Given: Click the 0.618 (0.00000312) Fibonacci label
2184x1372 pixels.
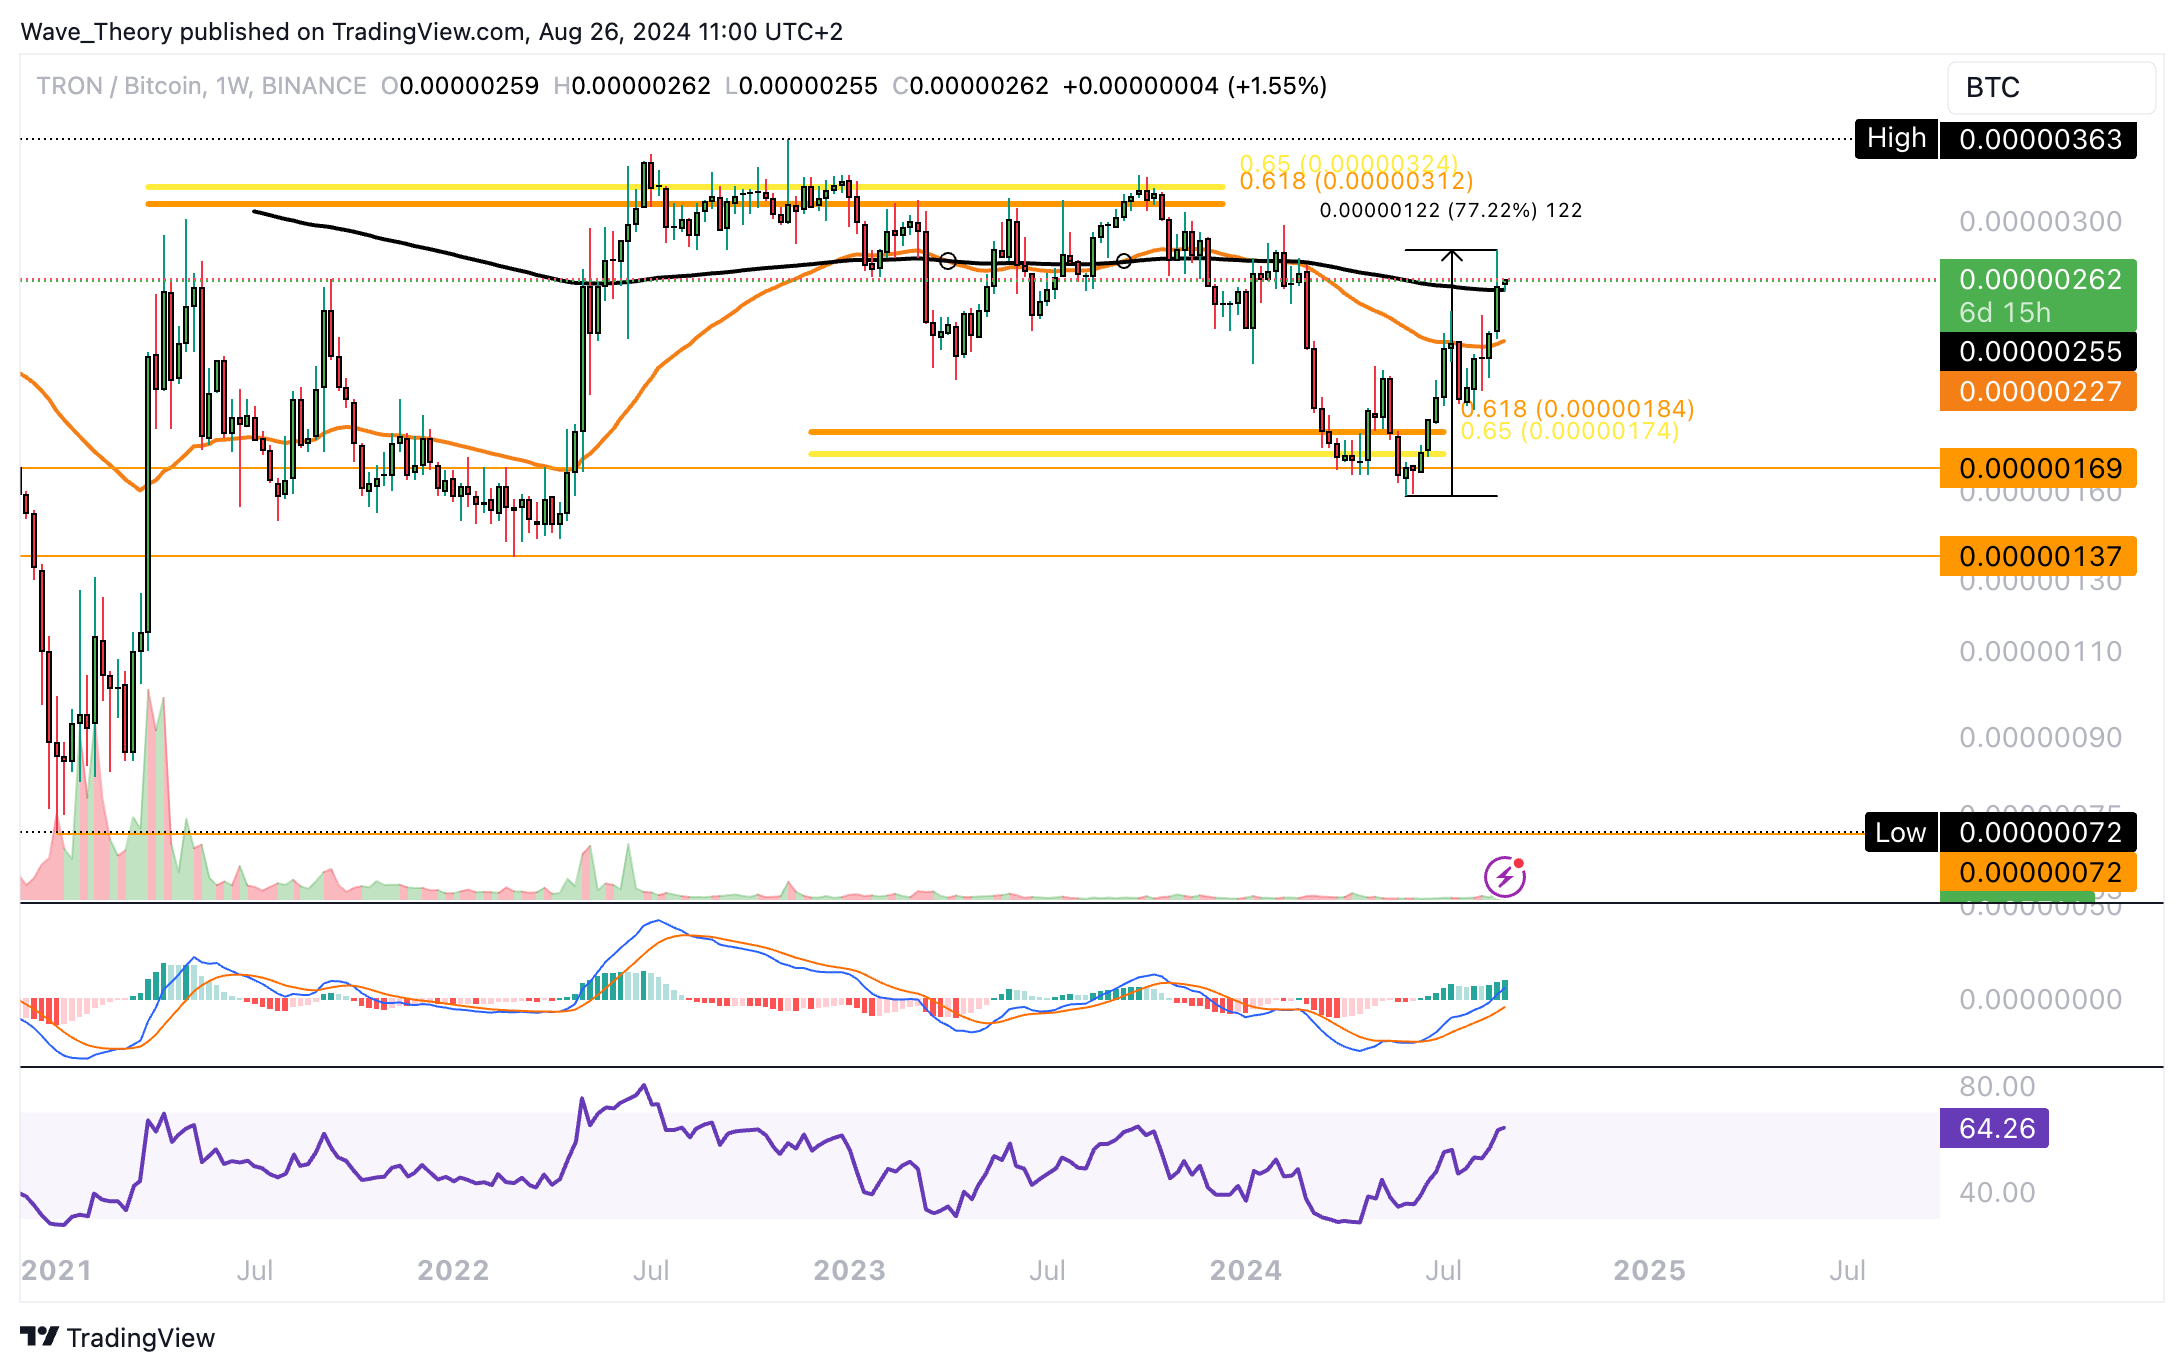Looking at the screenshot, I should pos(1355,181).
